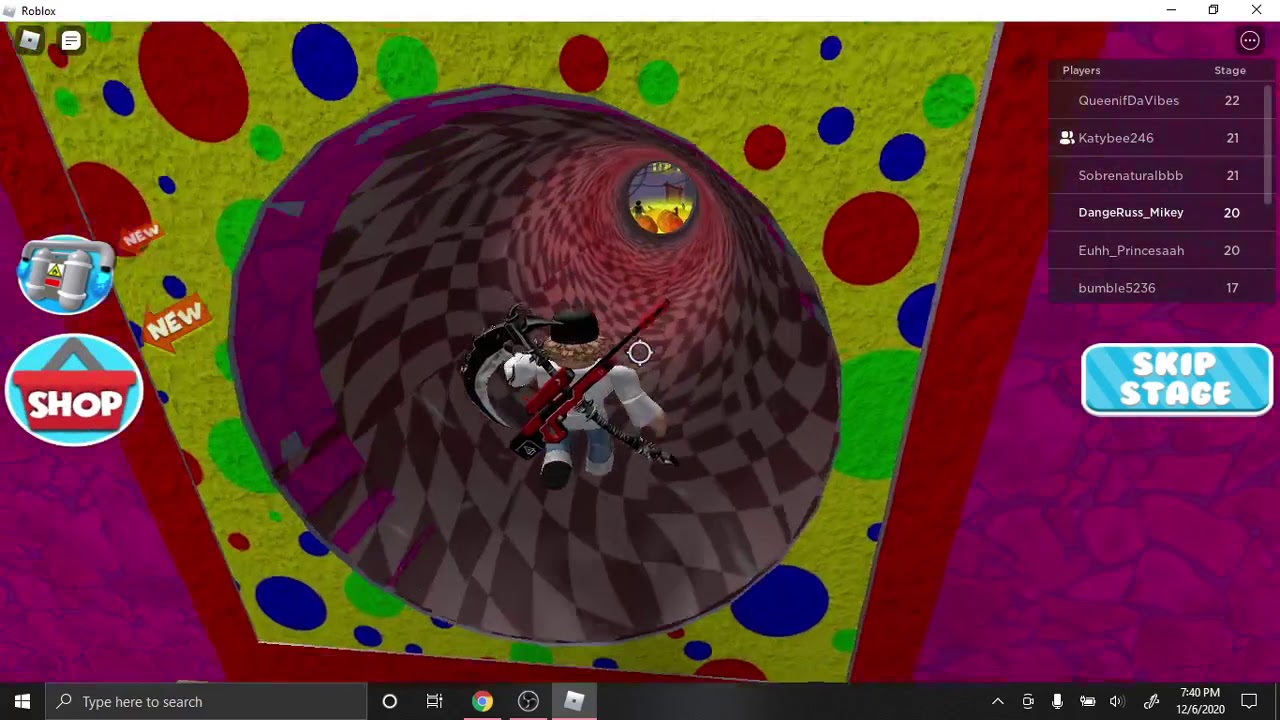1280x720 pixels.
Task: Click the Players column header
Action: 1081,70
